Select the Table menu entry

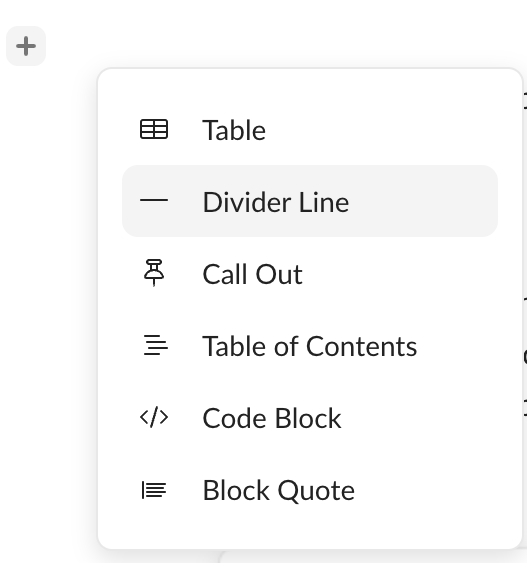[x=310, y=129]
